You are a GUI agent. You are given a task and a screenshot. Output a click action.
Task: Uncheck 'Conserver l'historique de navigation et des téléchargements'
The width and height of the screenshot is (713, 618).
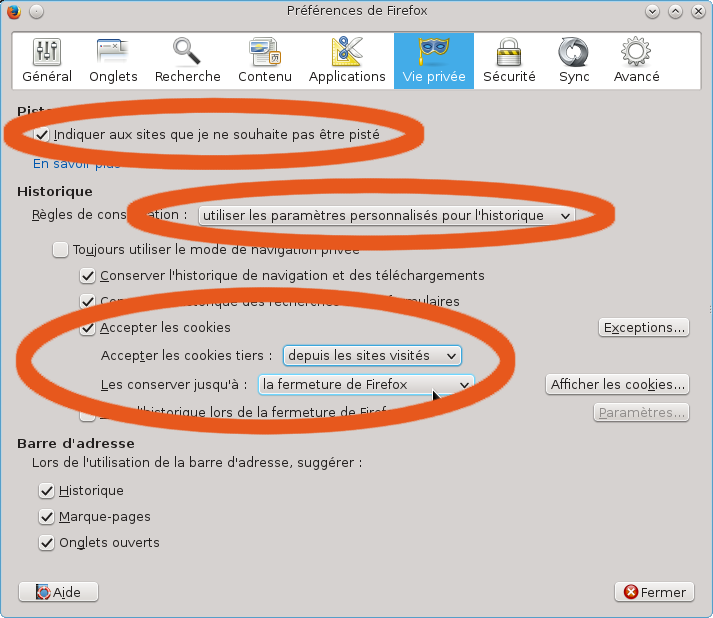pos(87,276)
